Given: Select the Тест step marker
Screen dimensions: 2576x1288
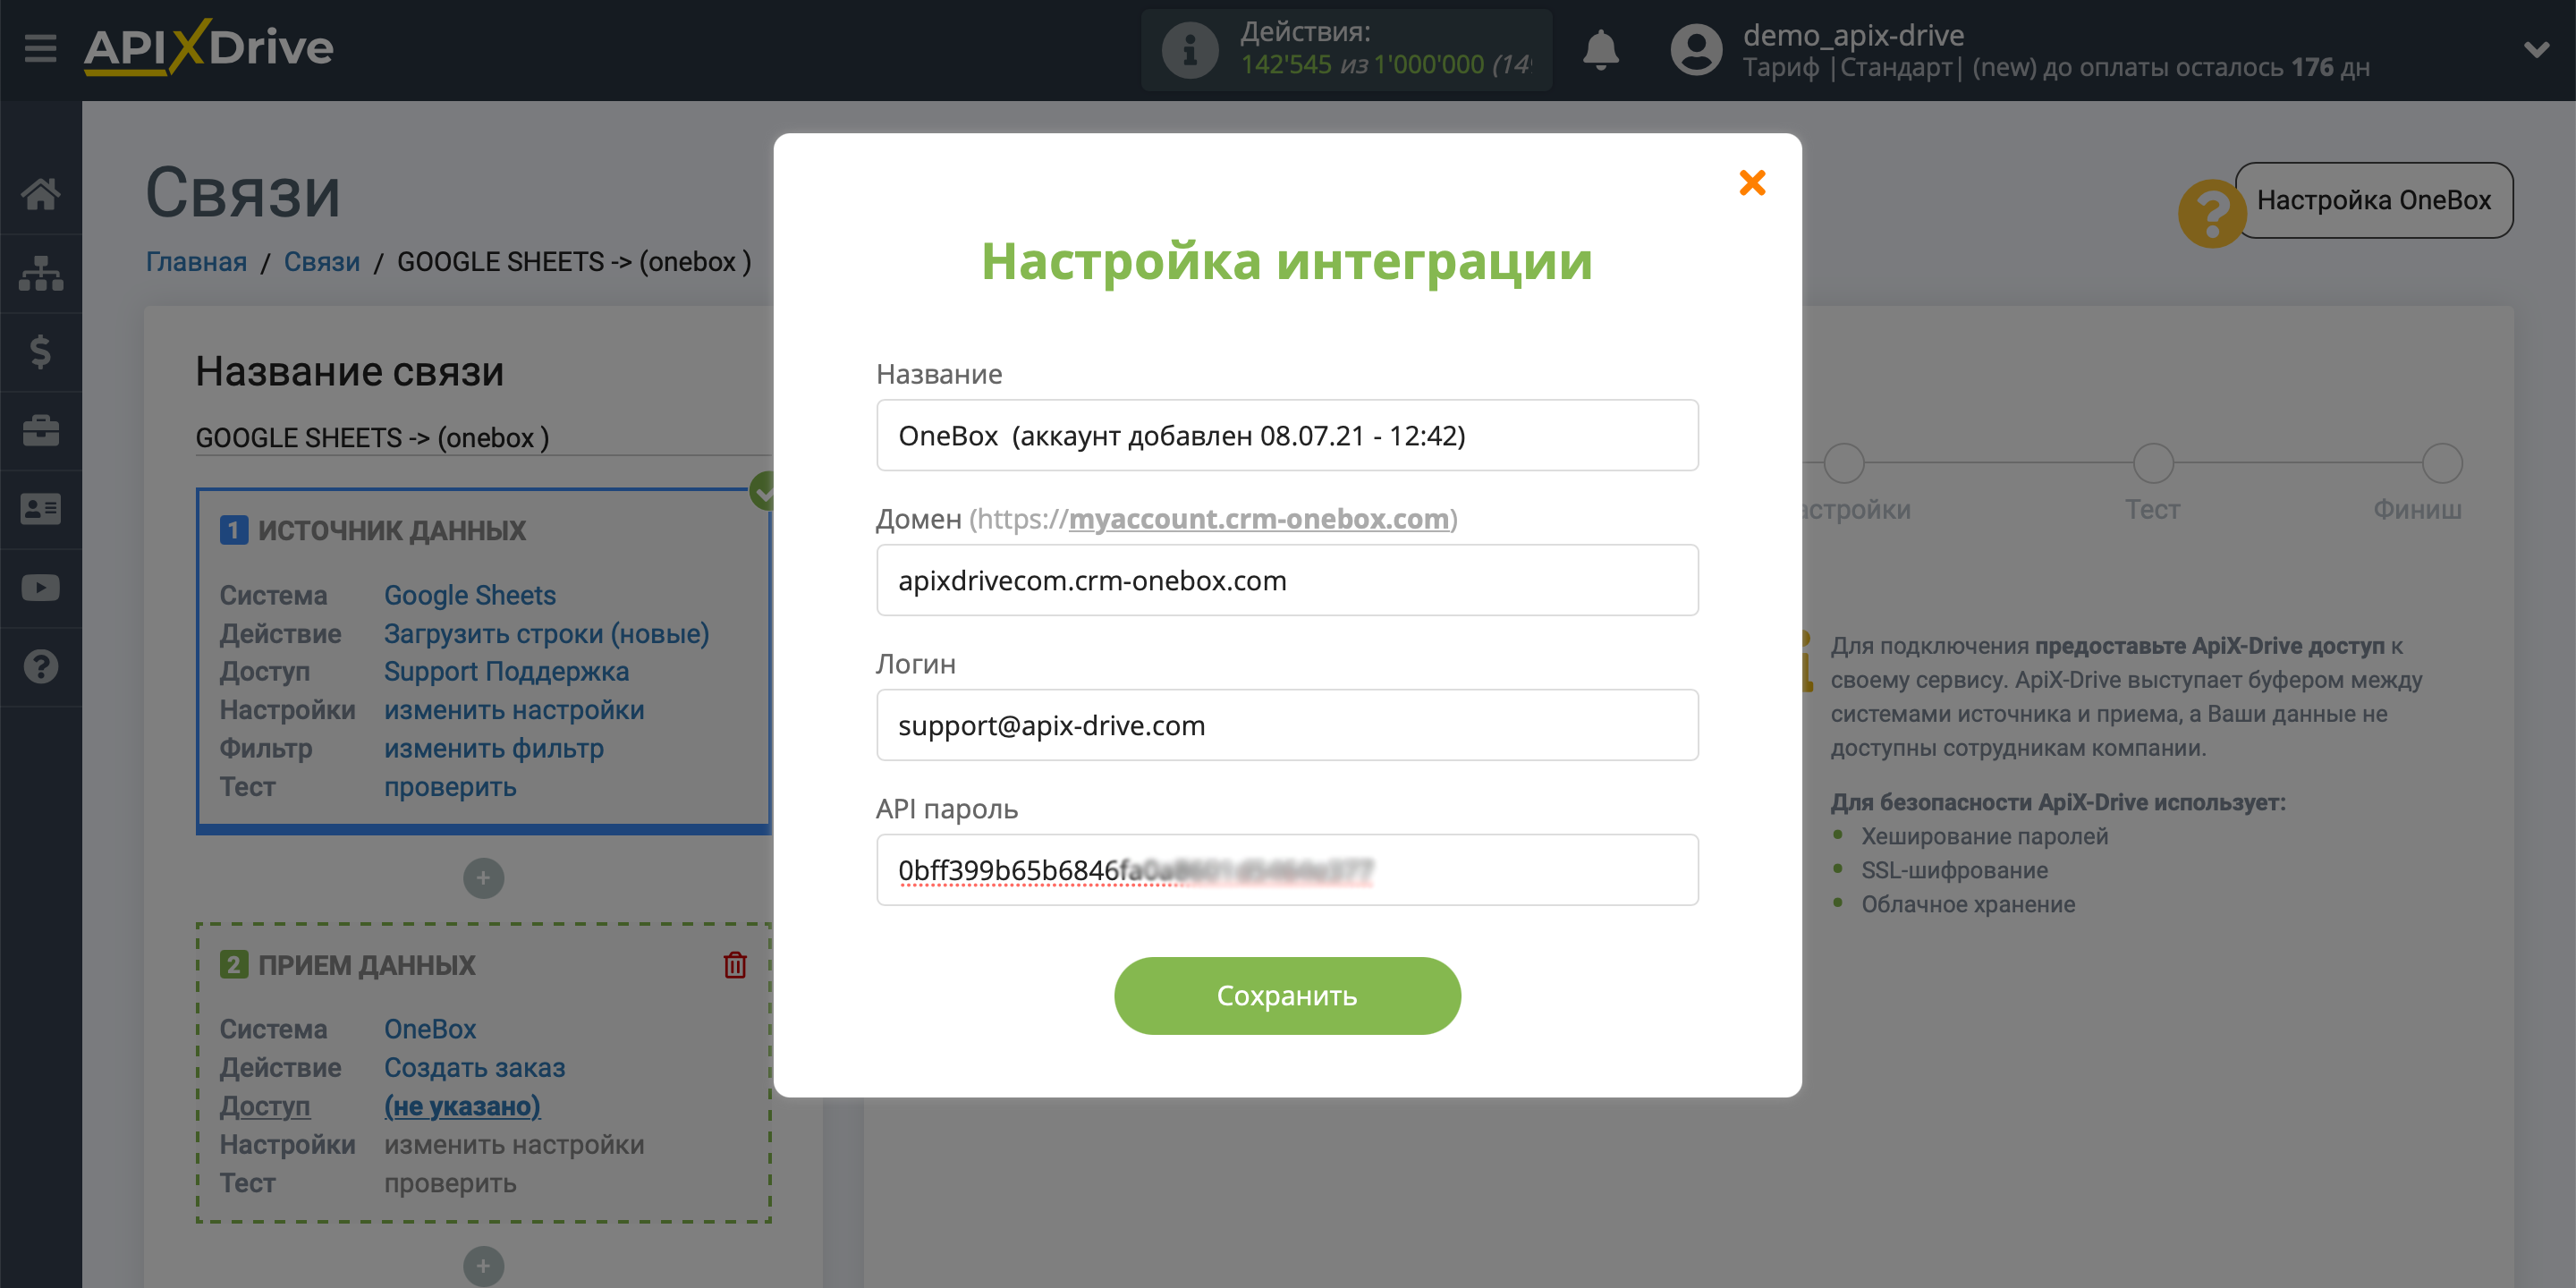Looking at the screenshot, I should [2152, 463].
